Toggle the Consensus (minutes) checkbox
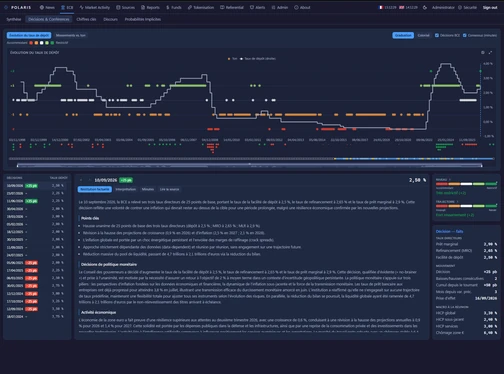 (464, 35)
